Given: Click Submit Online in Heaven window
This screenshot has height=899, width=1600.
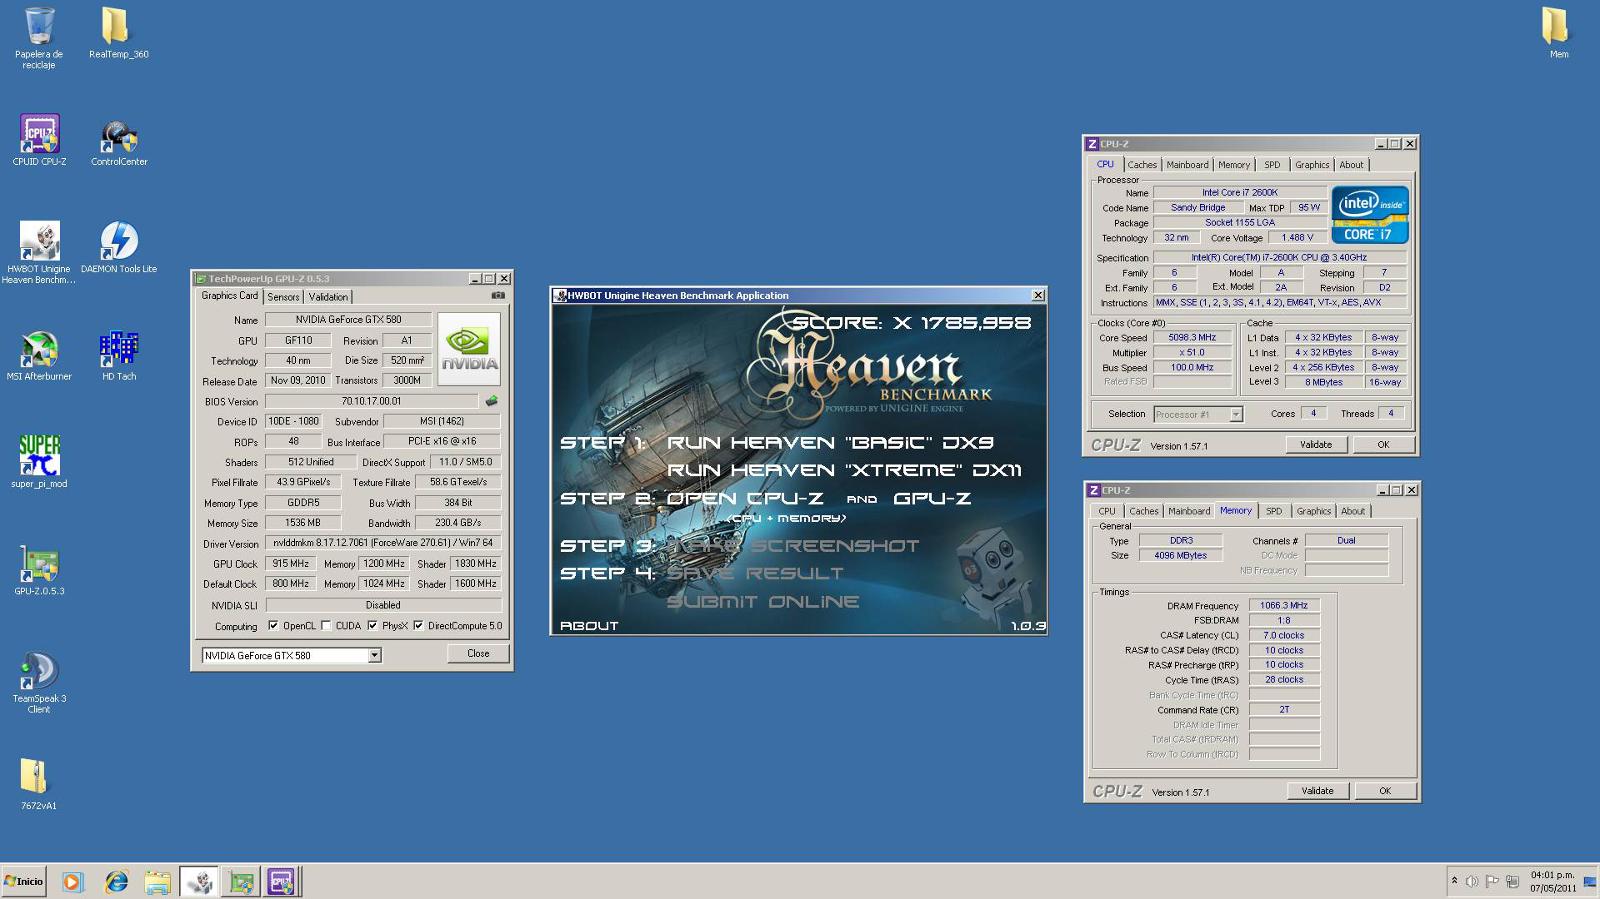Looking at the screenshot, I should [763, 602].
